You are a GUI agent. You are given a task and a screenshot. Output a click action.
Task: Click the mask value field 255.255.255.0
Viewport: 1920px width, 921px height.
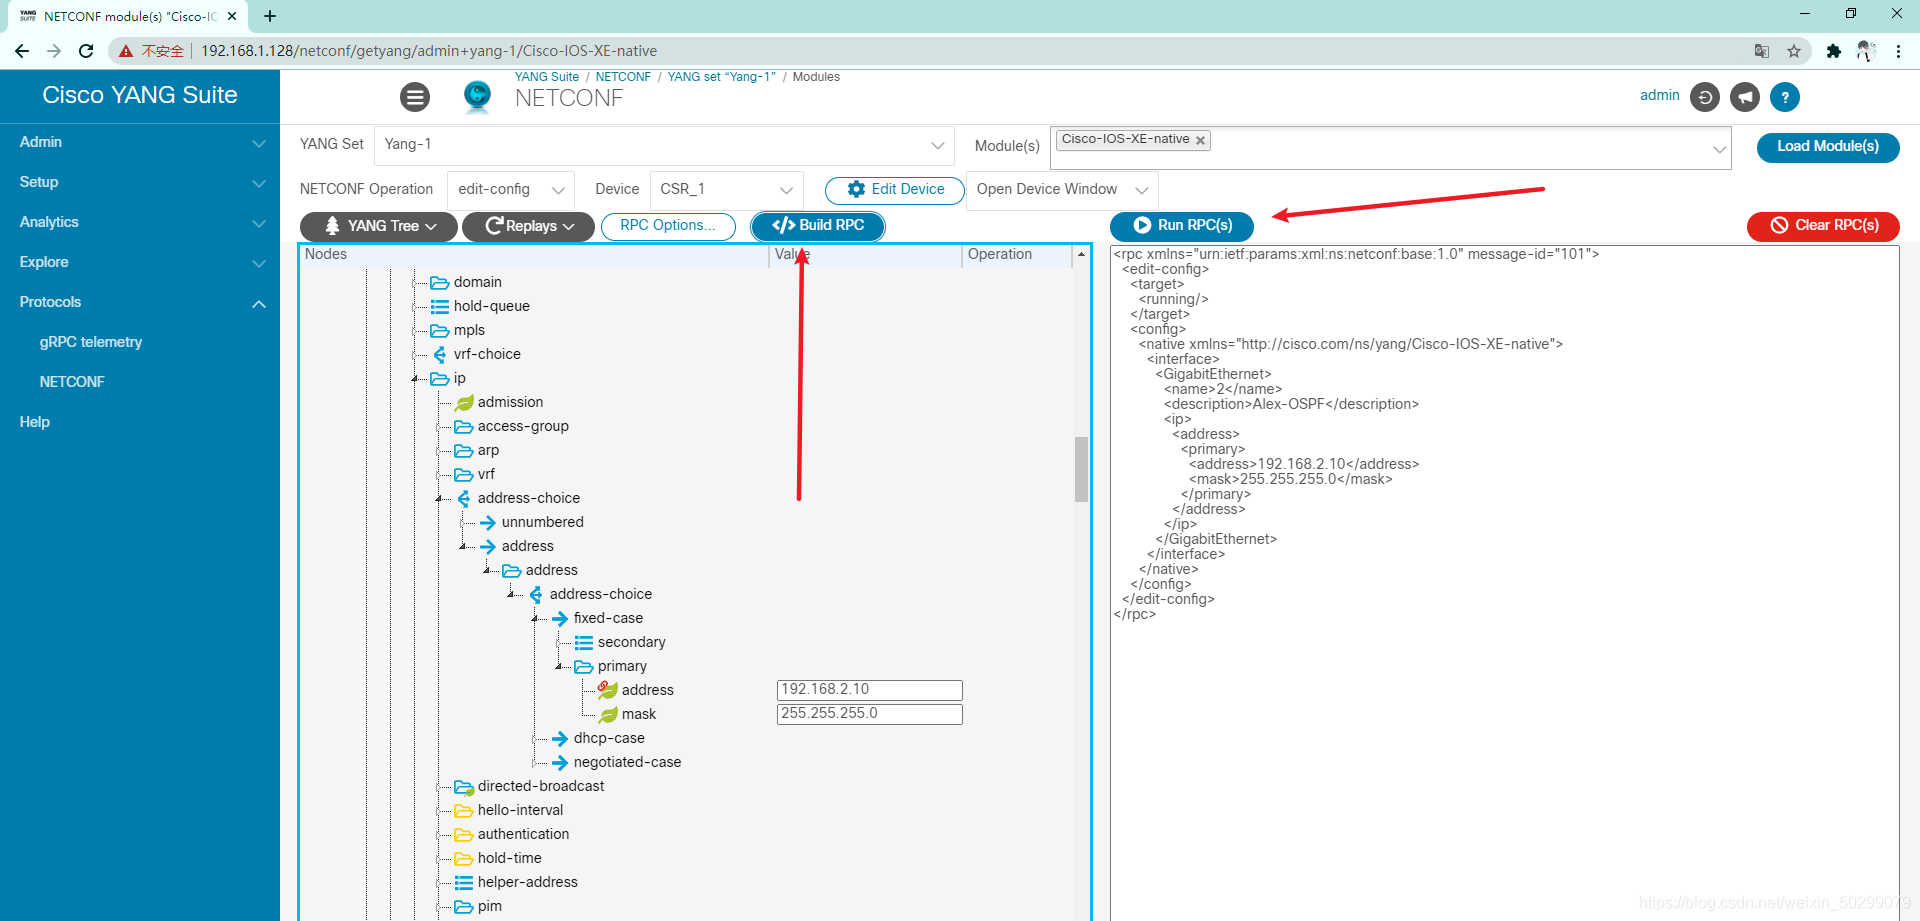869,714
